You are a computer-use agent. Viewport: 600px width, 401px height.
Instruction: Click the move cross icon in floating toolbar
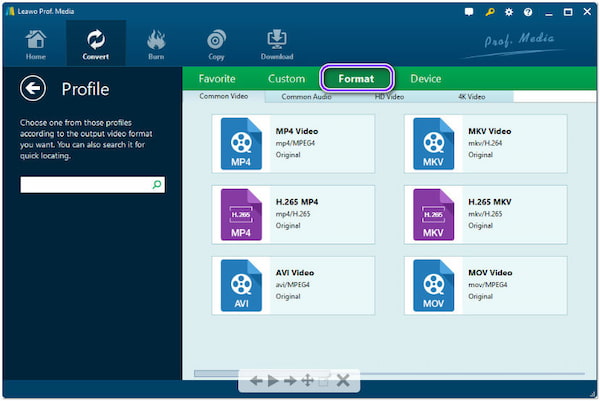pos(307,381)
